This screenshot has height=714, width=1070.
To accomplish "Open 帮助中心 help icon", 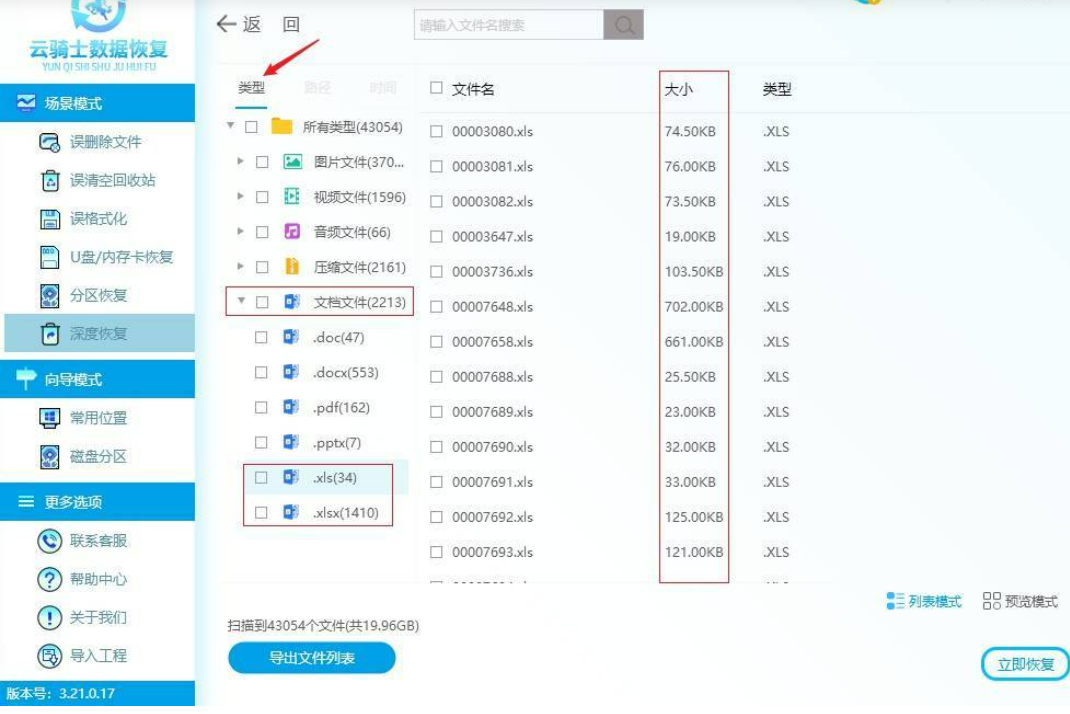I will [49, 579].
